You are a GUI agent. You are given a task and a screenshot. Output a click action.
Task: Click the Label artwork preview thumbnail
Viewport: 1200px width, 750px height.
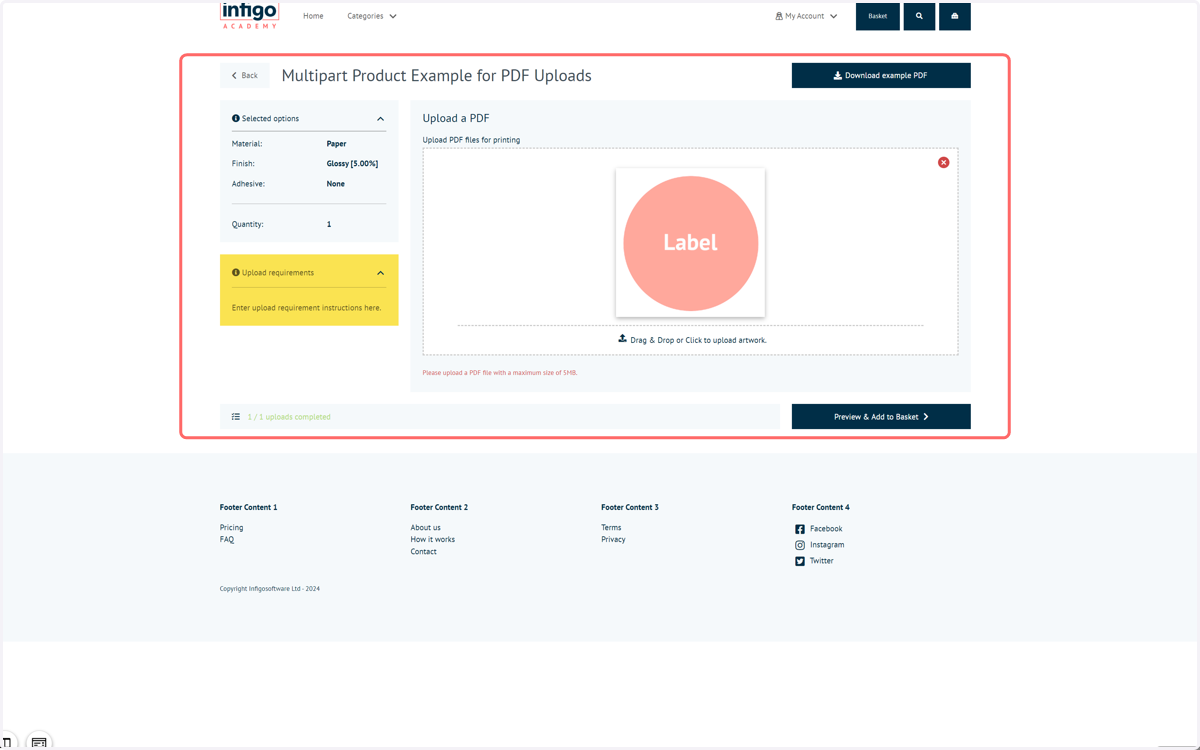pos(690,242)
